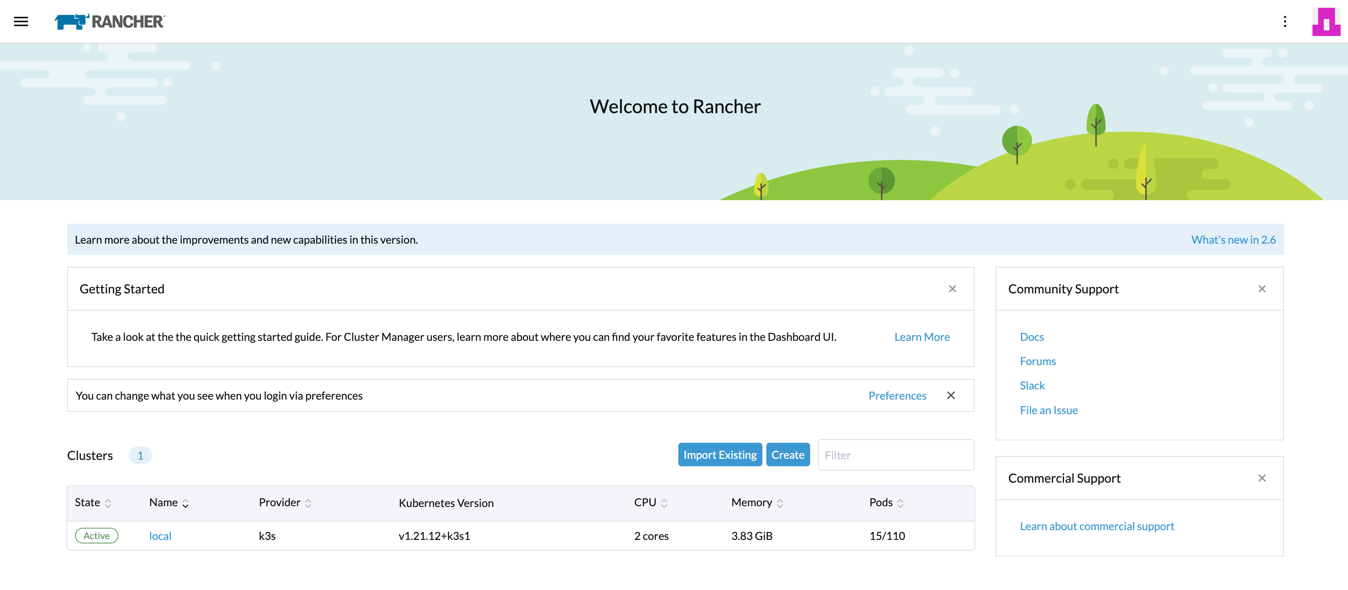Image resolution: width=1348 pixels, height=590 pixels.
Task: Close the Getting Started panel
Action: (x=952, y=289)
